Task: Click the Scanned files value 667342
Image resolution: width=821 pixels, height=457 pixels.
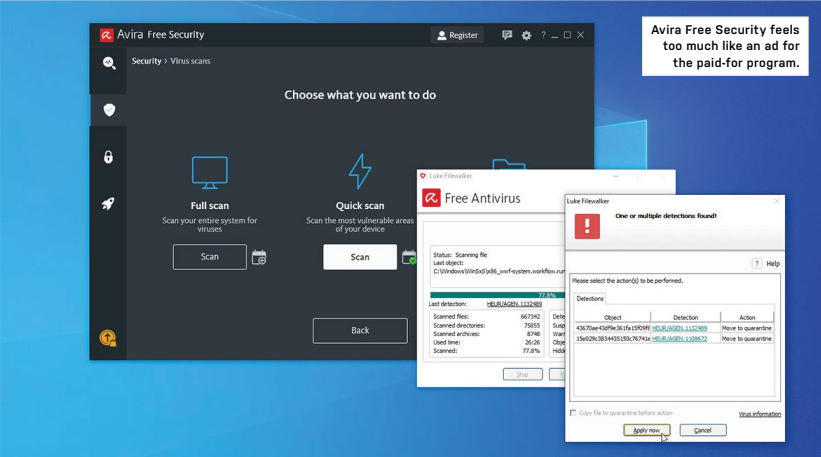Action: (x=530, y=317)
